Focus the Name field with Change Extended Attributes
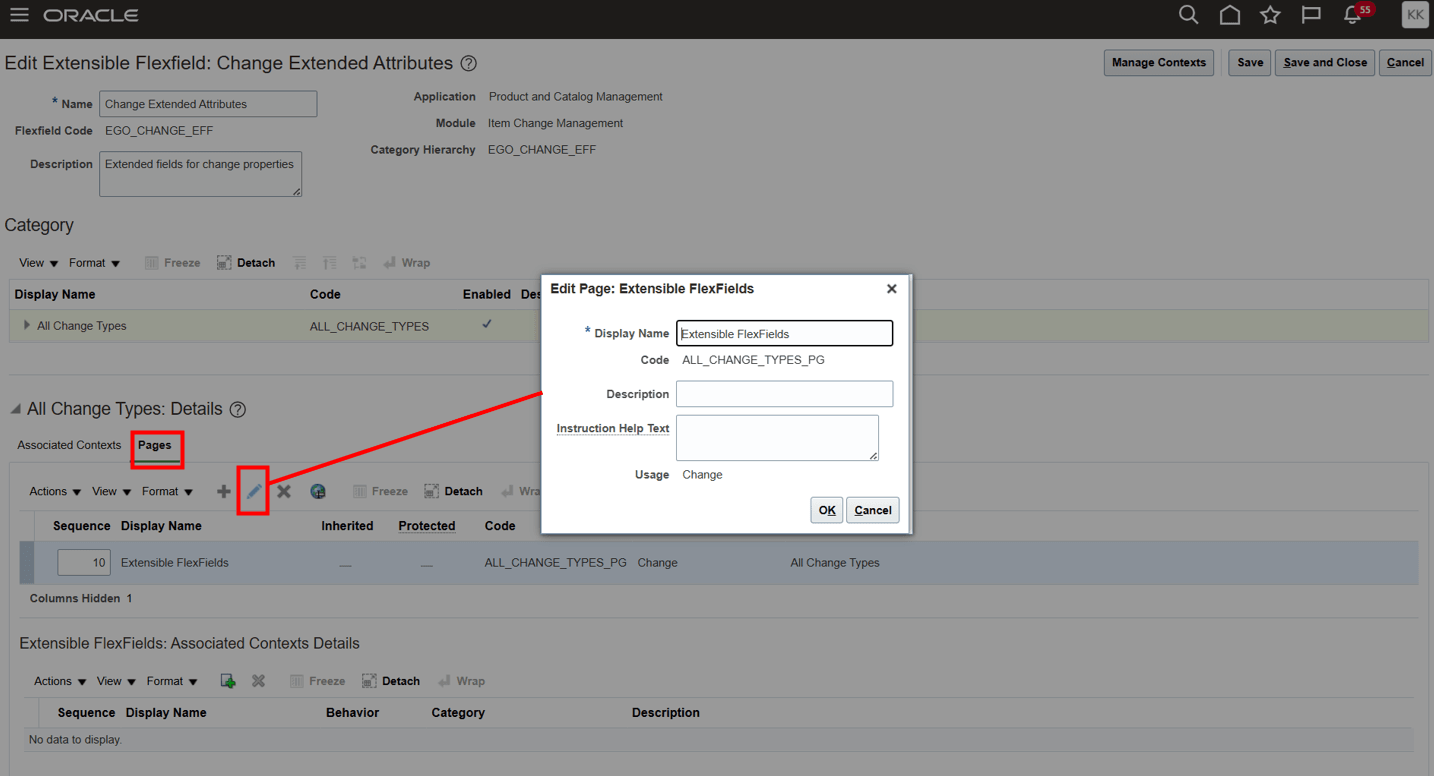The width and height of the screenshot is (1434, 776). (x=208, y=104)
